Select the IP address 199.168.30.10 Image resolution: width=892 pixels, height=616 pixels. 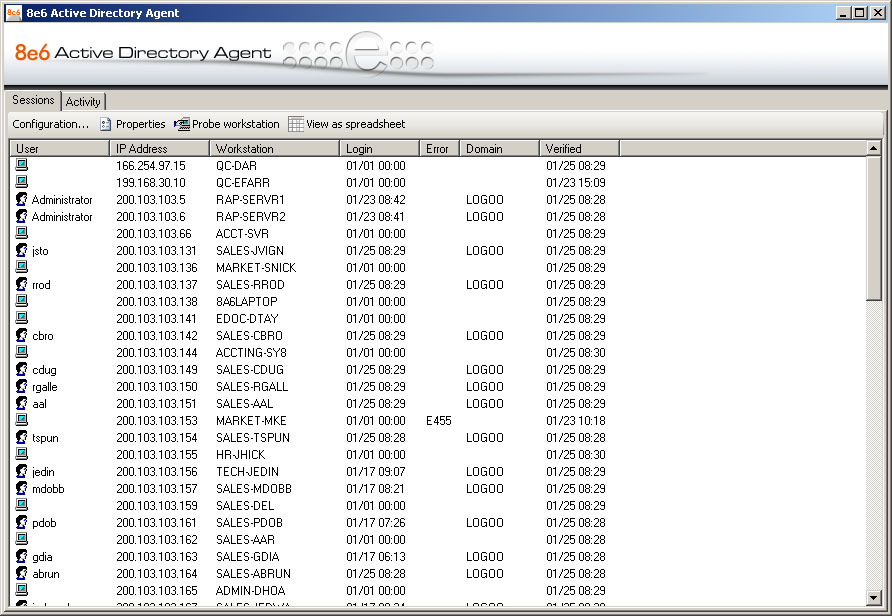click(151, 183)
